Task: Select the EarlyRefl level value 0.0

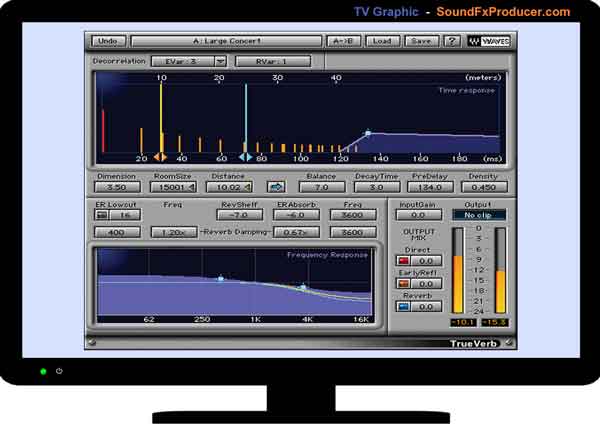Action: pos(426,284)
